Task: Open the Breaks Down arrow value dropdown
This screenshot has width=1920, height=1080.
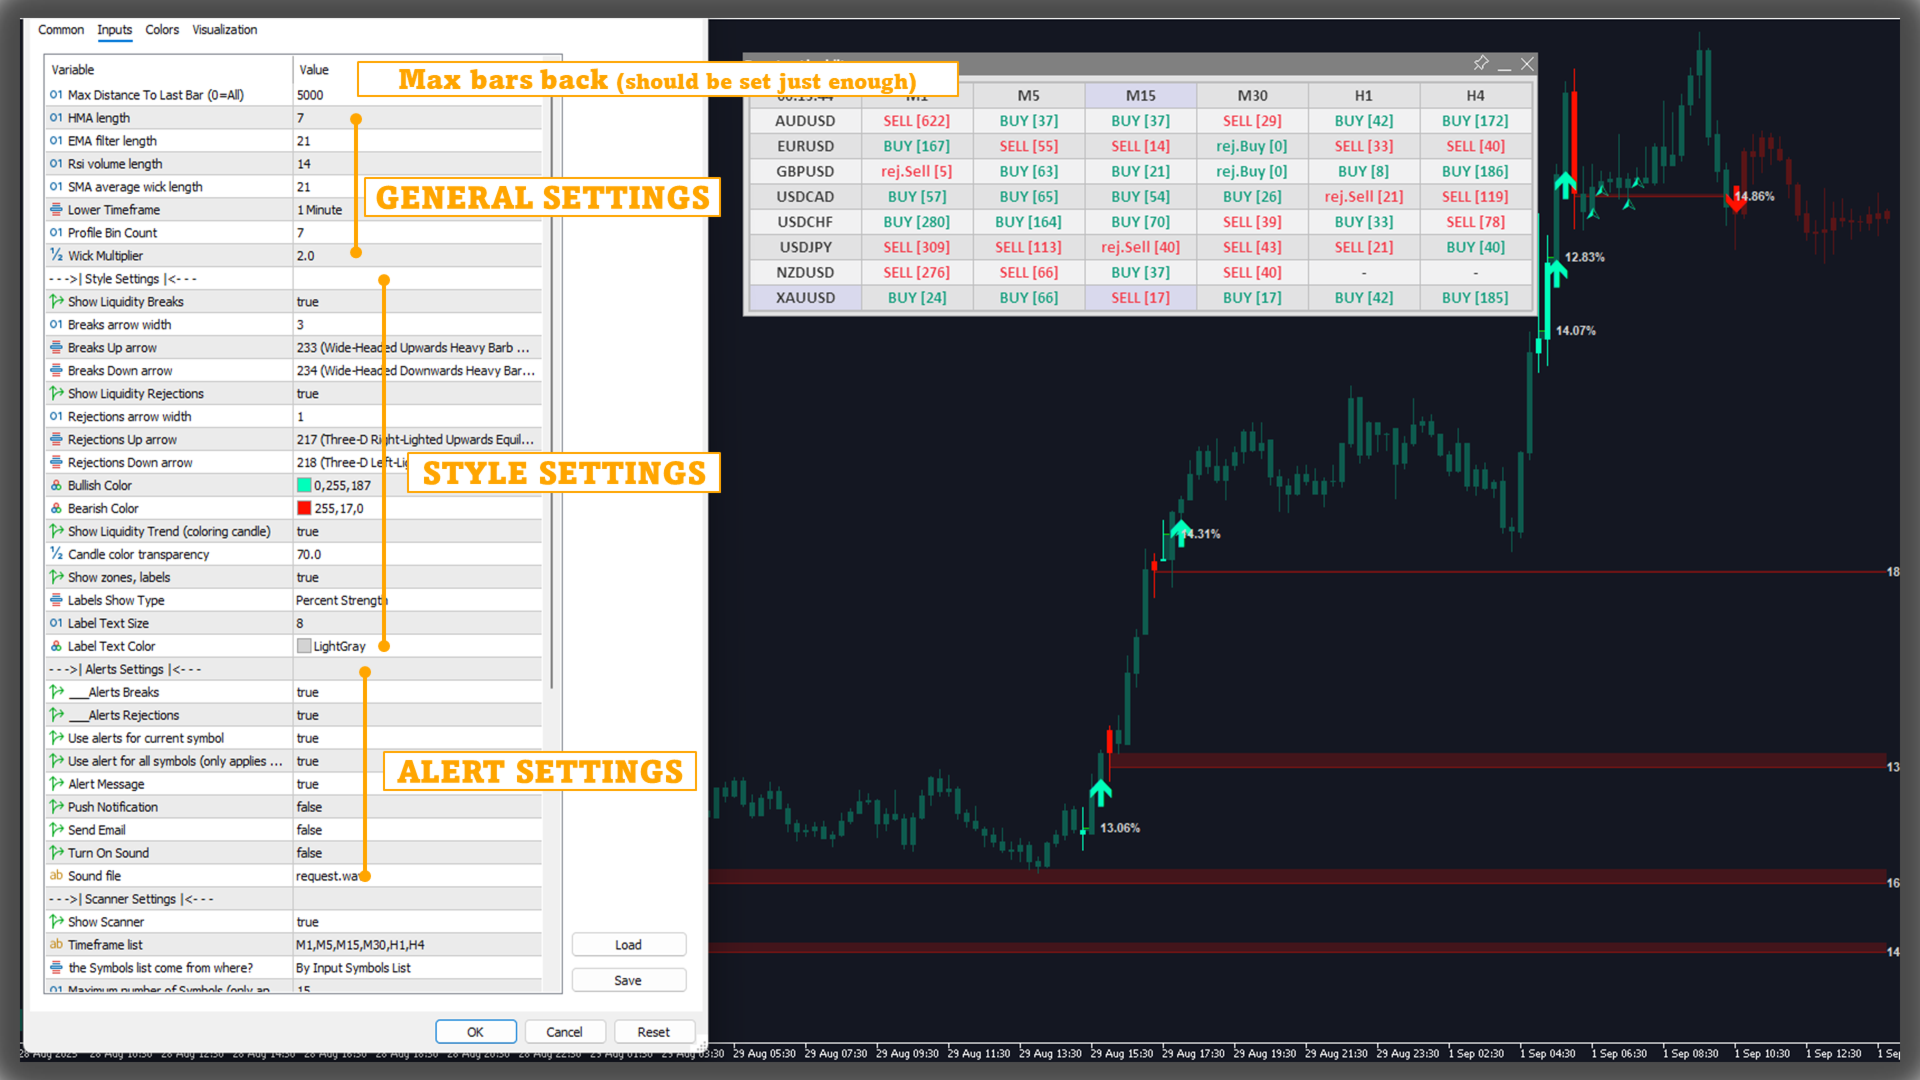Action: click(418, 371)
